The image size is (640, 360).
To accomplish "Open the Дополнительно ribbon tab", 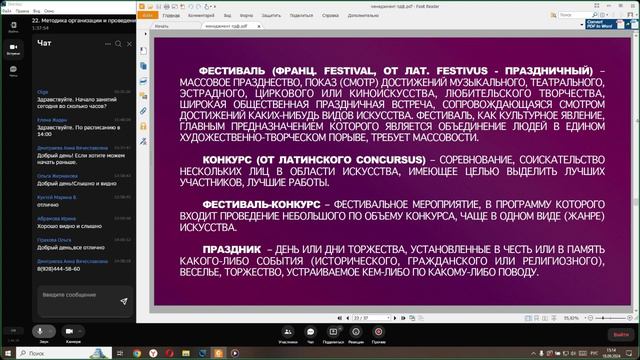I will pyautogui.click(x=363, y=16).
